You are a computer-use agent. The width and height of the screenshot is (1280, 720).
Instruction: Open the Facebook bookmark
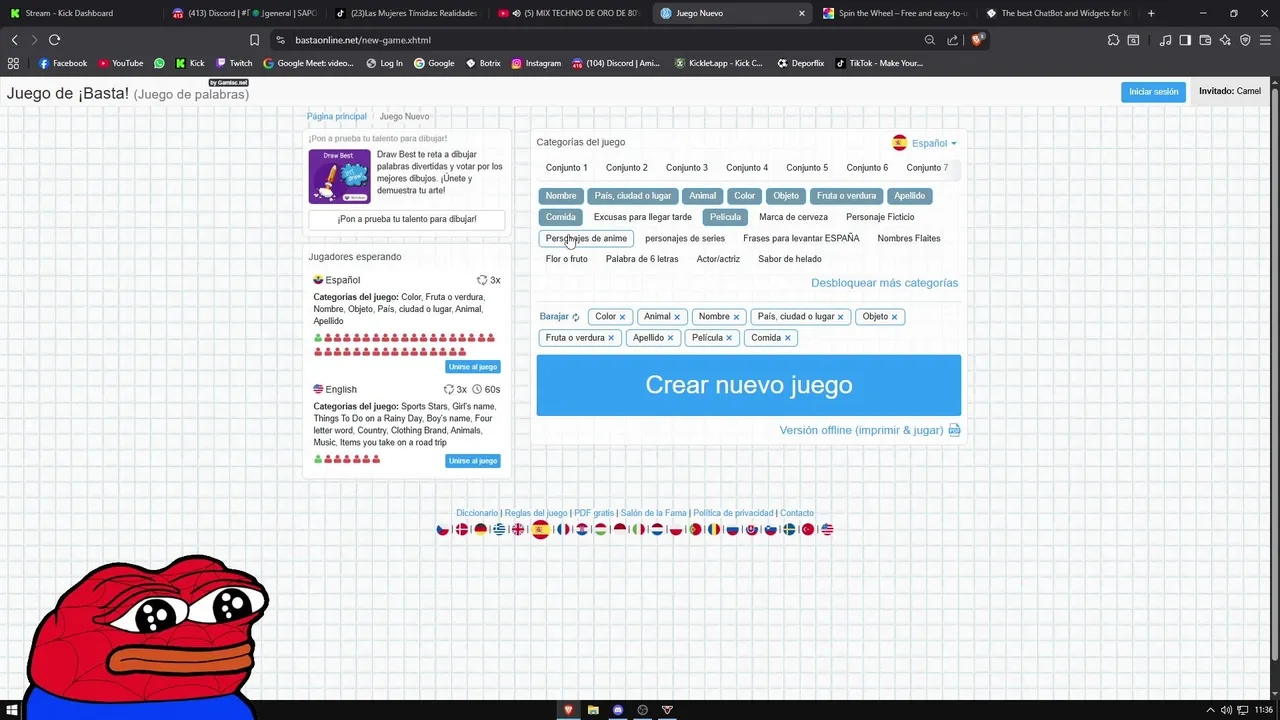point(63,63)
